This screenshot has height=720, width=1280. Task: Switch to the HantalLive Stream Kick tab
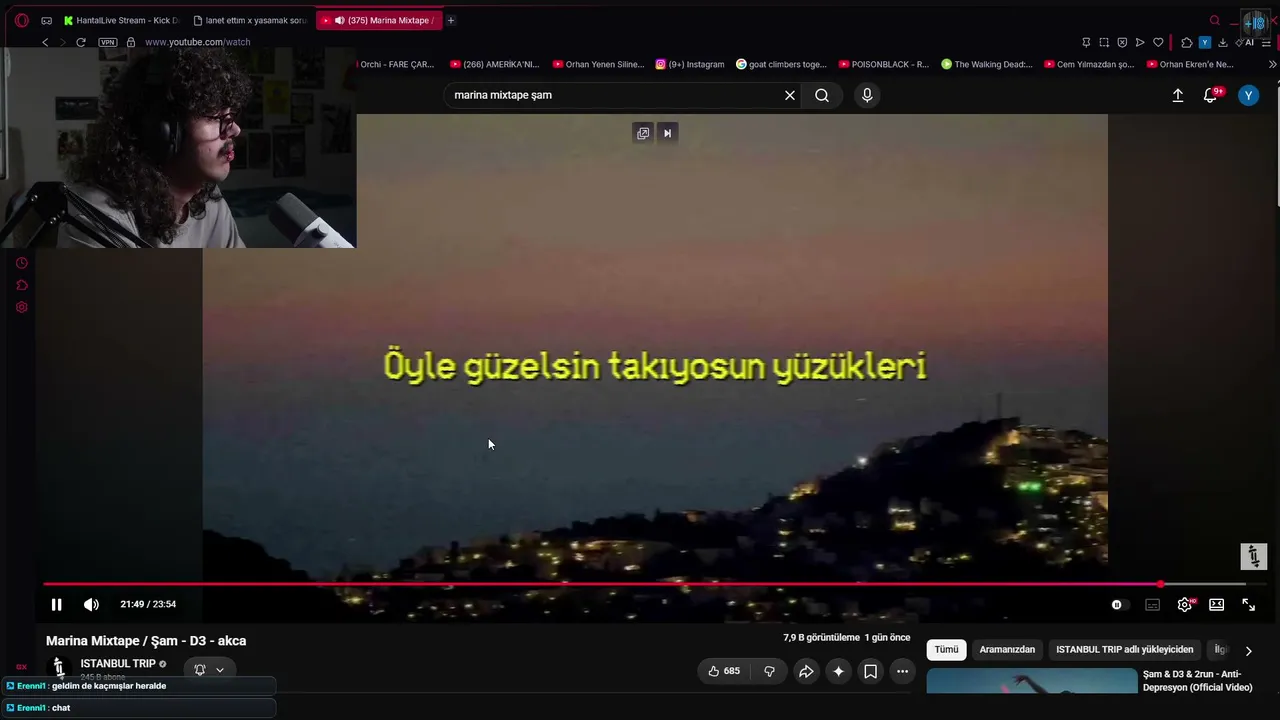pyautogui.click(x=119, y=20)
